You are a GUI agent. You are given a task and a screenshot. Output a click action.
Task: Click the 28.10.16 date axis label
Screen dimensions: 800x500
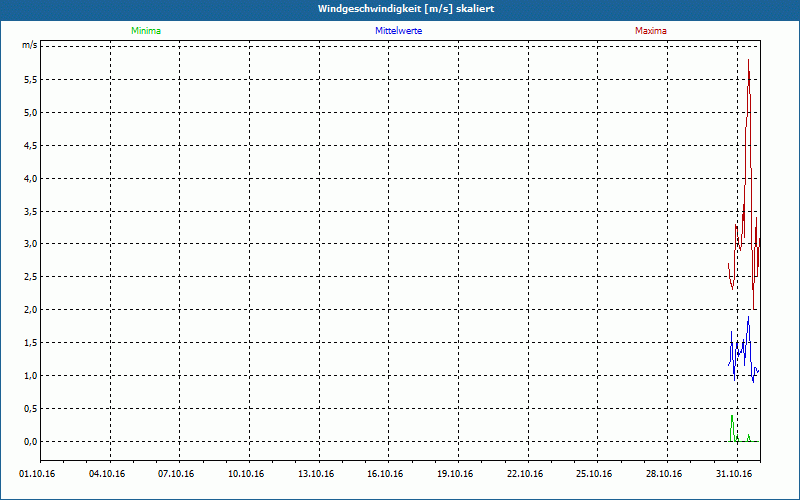pyautogui.click(x=664, y=474)
